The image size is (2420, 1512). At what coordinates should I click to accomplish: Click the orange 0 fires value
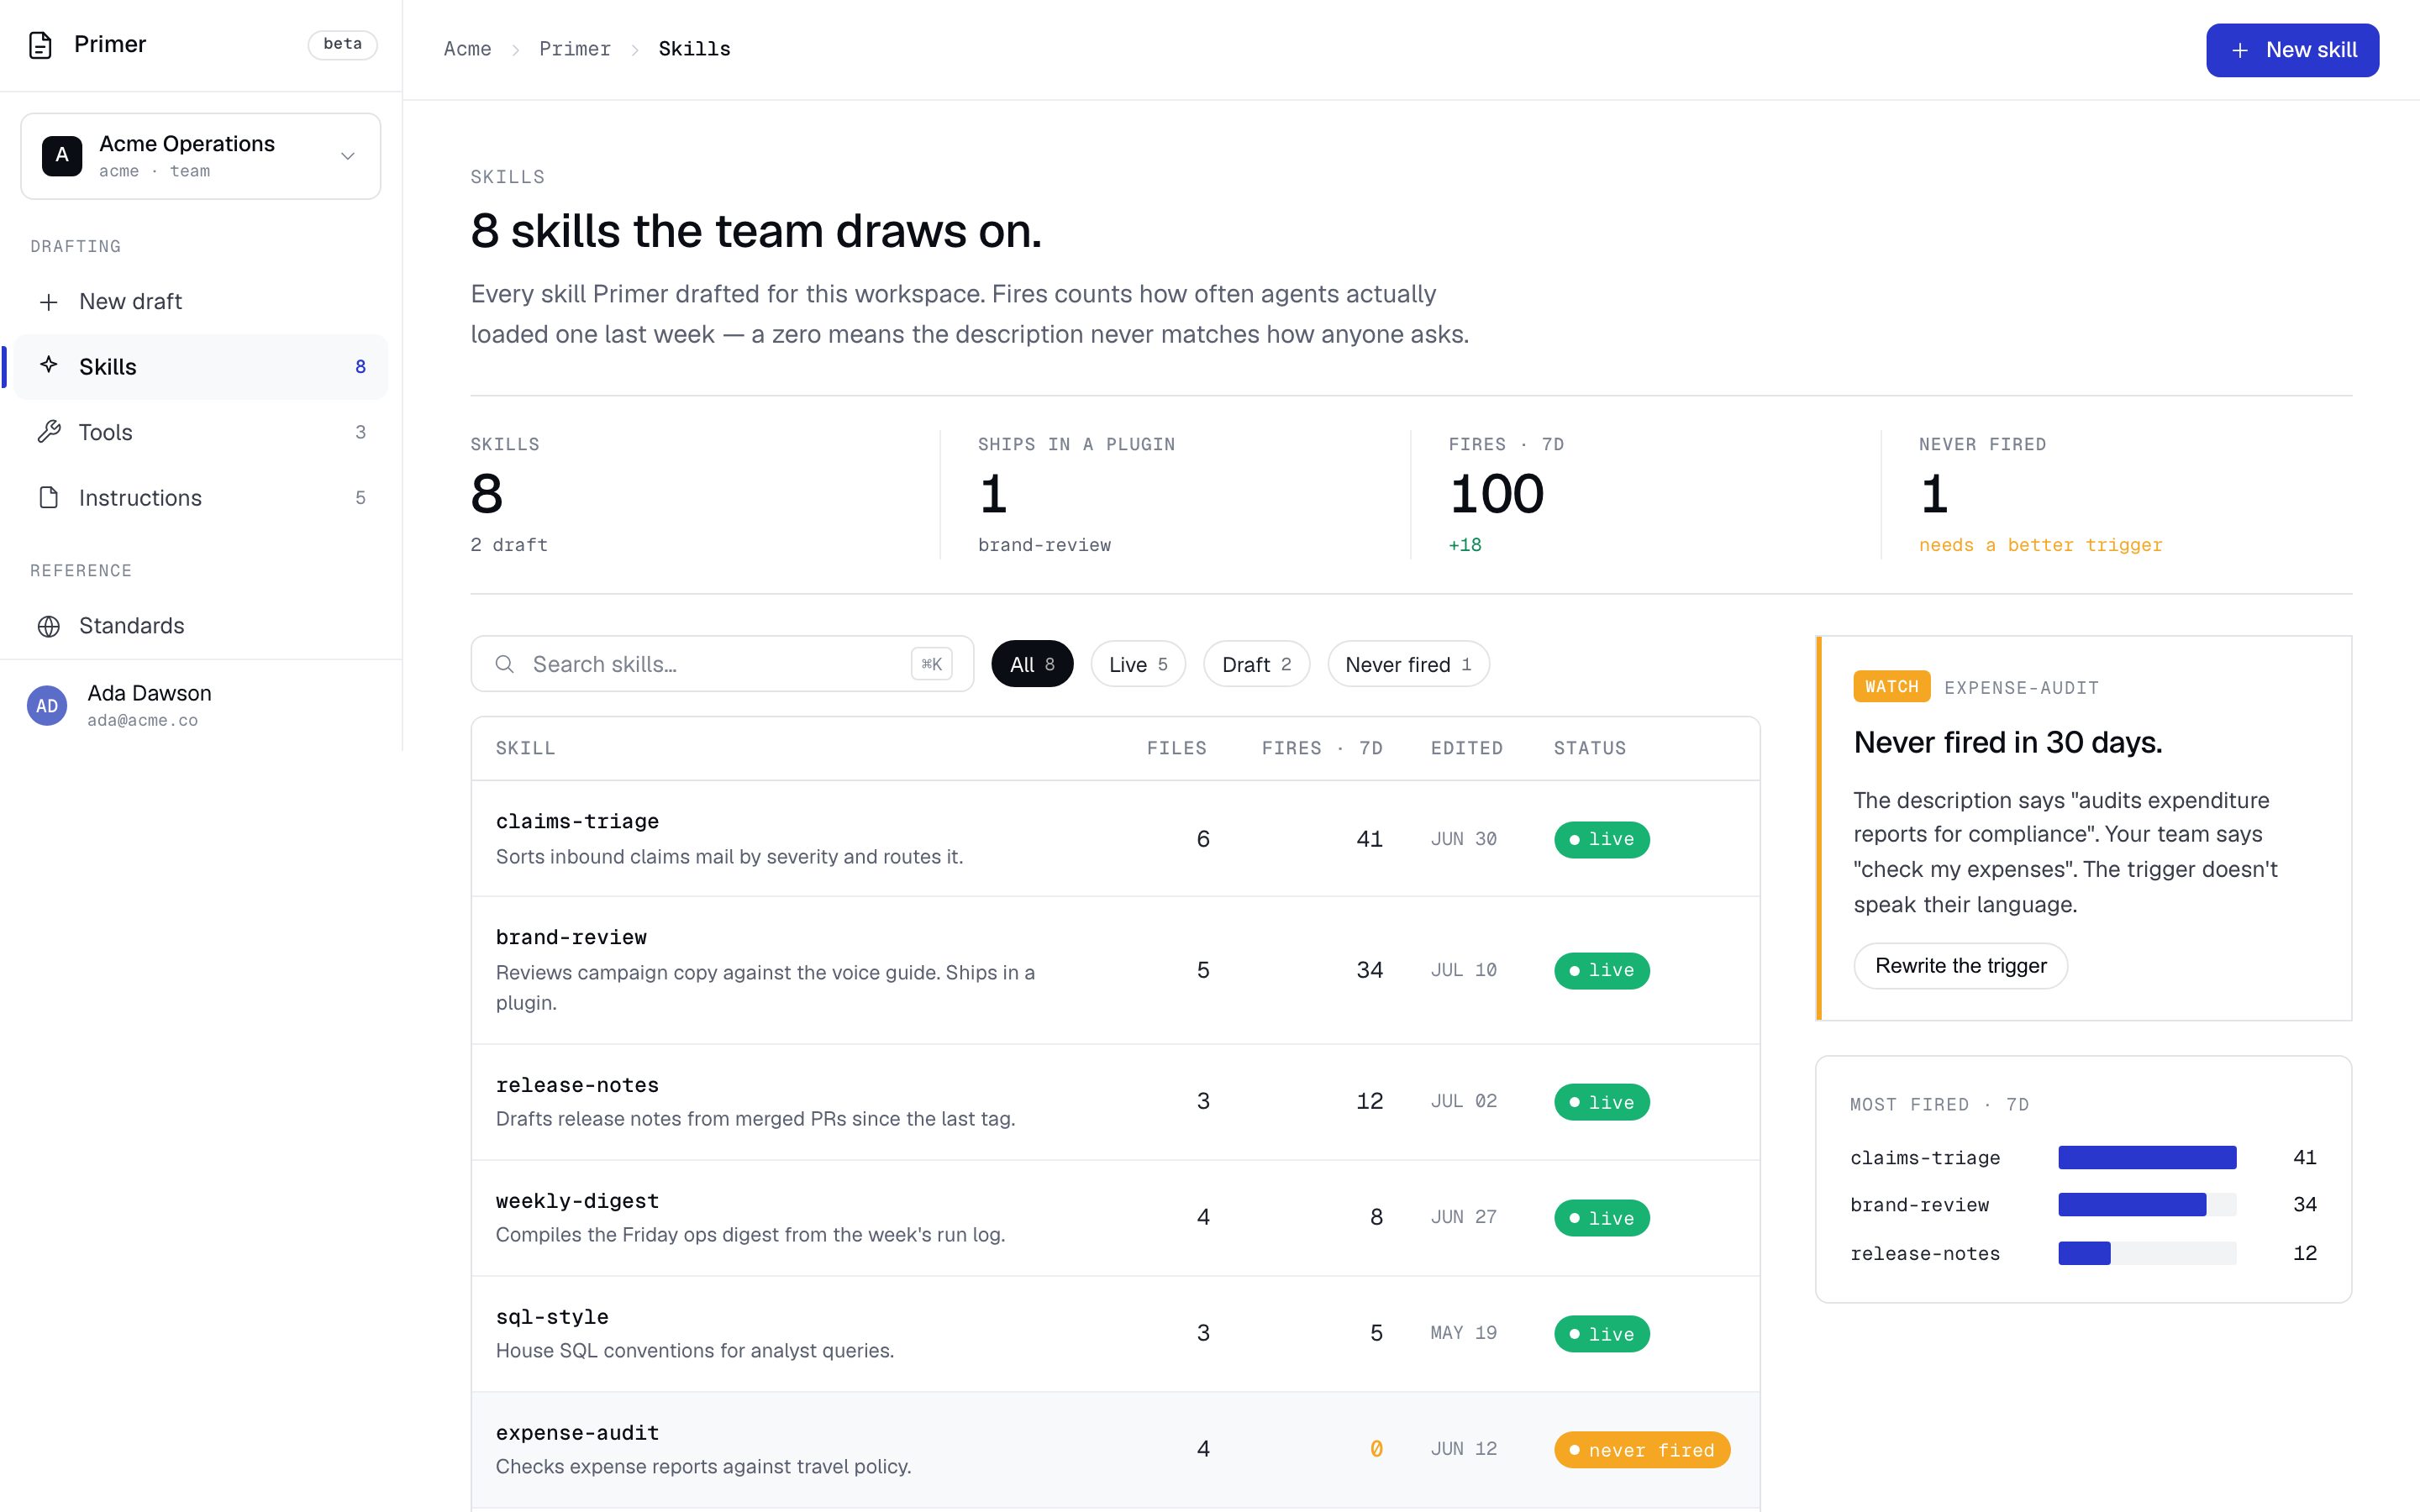click(x=1376, y=1449)
